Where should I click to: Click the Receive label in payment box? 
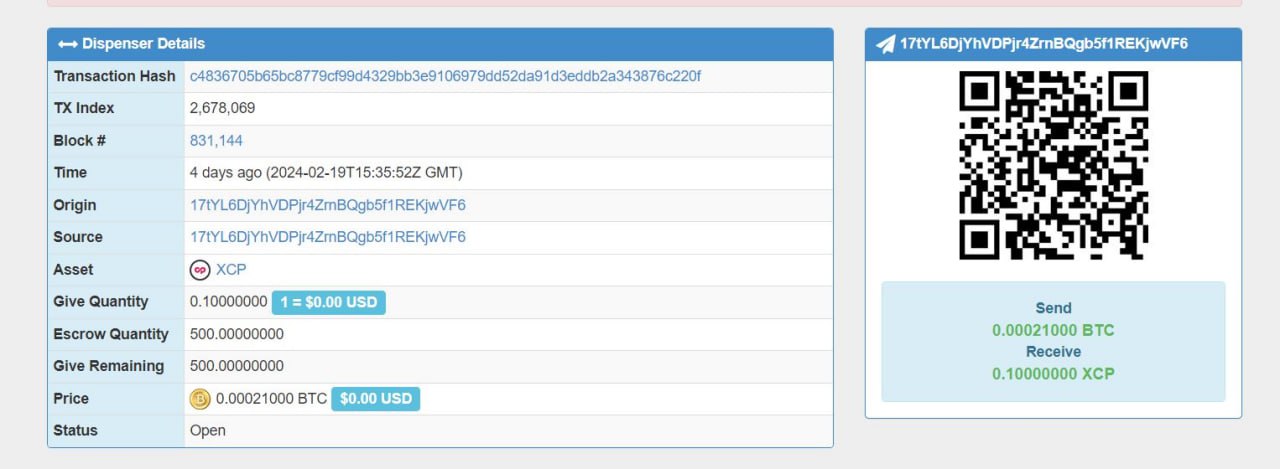[x=1053, y=352]
